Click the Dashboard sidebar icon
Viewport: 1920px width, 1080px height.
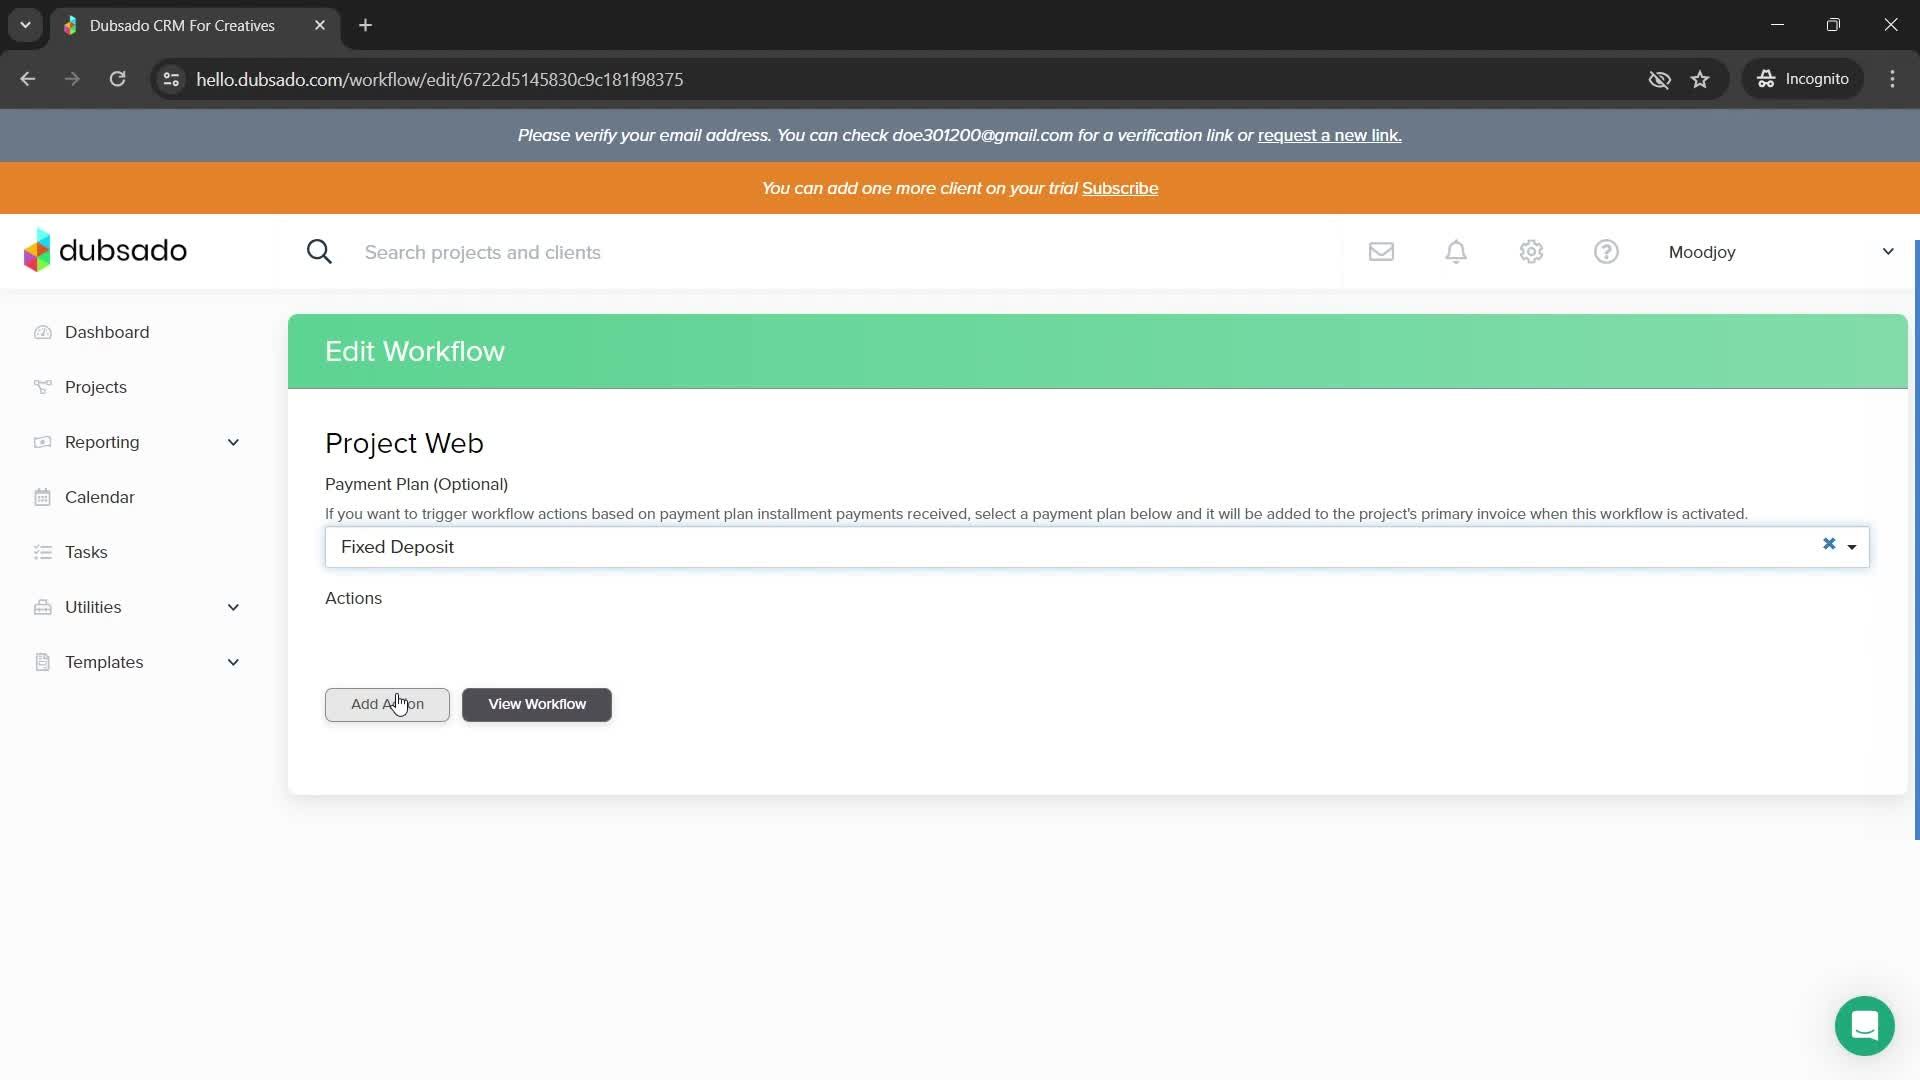tap(42, 332)
